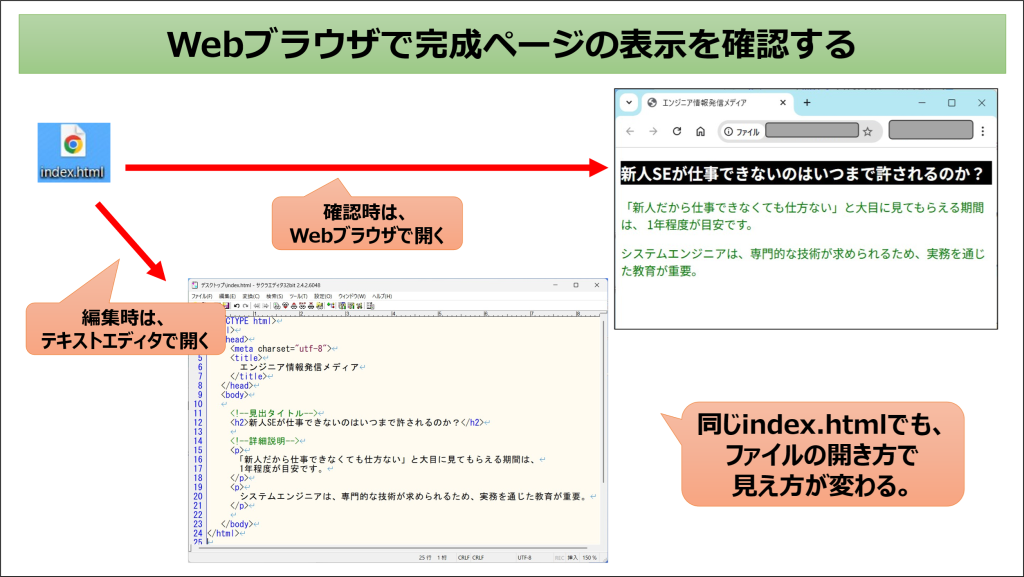The image size is (1024, 577).
Task: Click the browser forward arrow
Action: [653, 131]
